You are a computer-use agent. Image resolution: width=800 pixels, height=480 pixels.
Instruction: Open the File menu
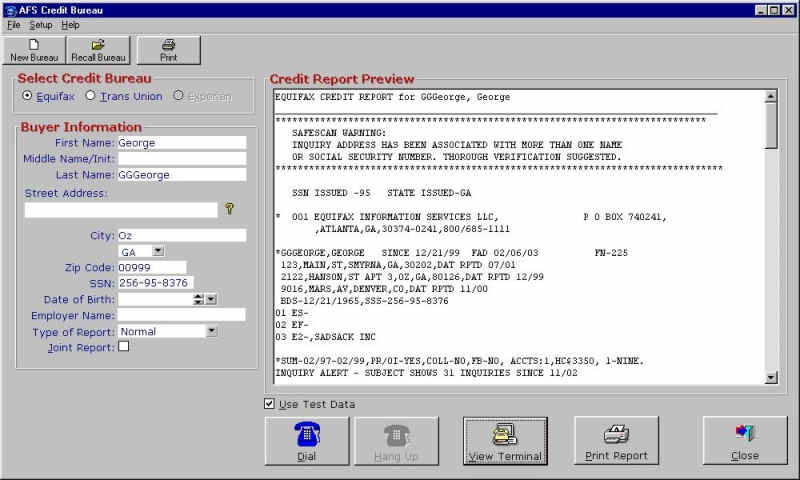click(x=14, y=25)
